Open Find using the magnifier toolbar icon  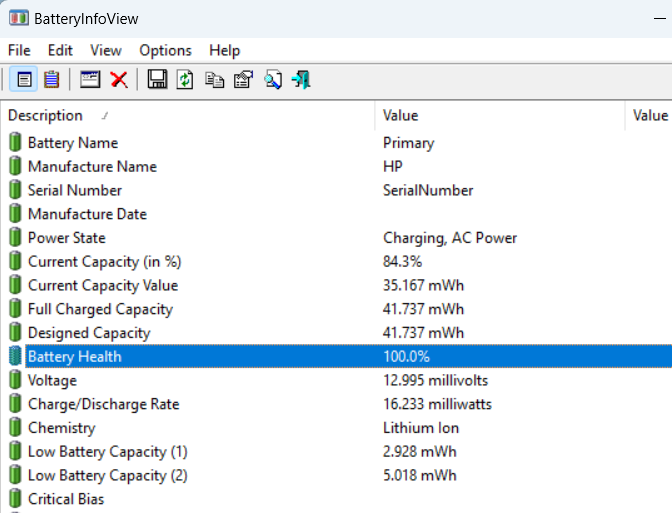click(x=273, y=80)
